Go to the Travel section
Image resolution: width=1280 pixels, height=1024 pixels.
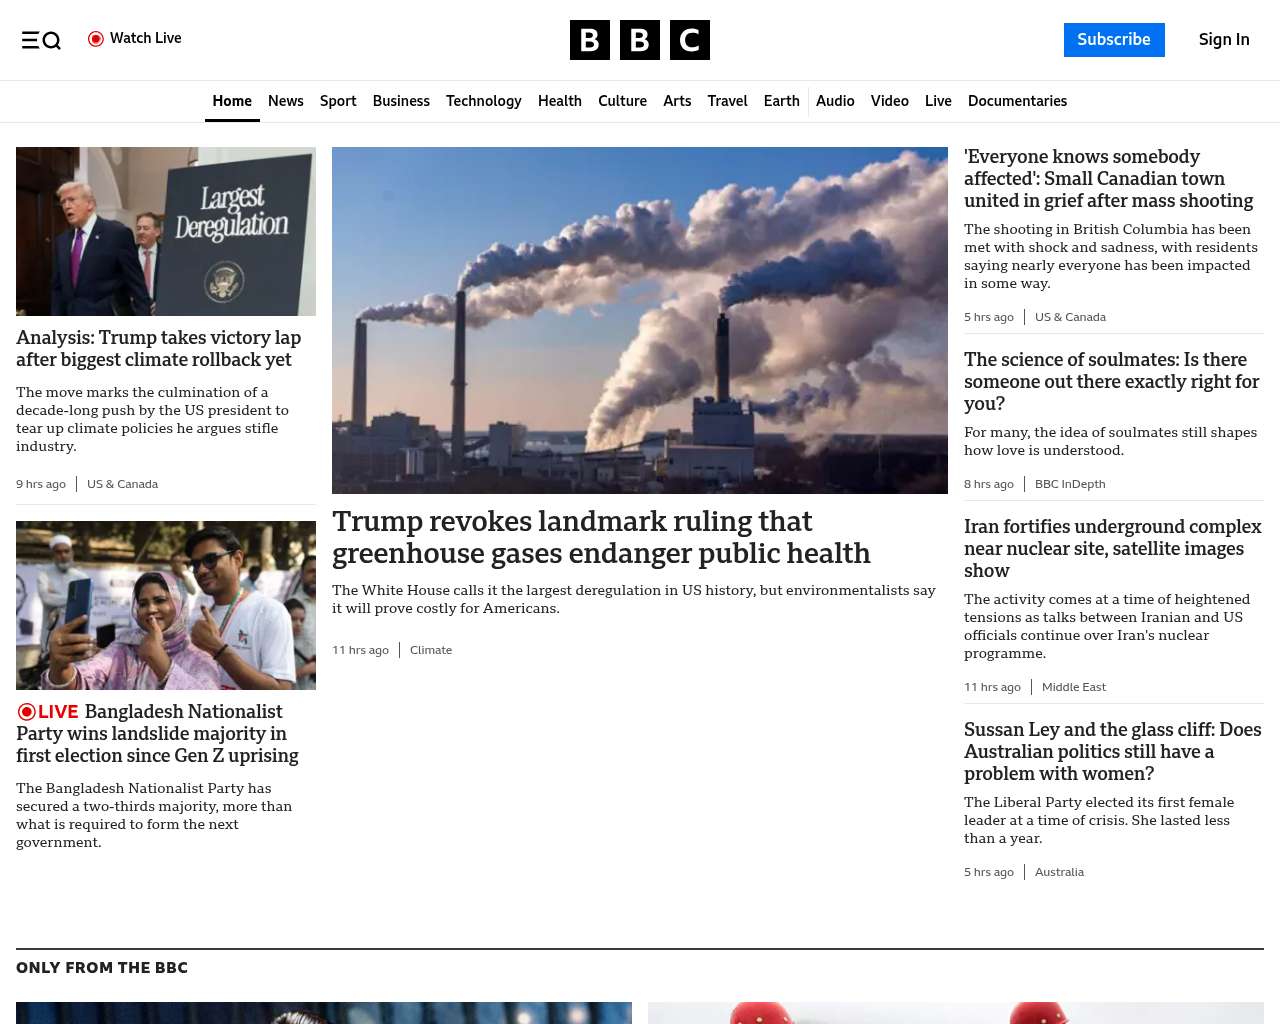[727, 101]
